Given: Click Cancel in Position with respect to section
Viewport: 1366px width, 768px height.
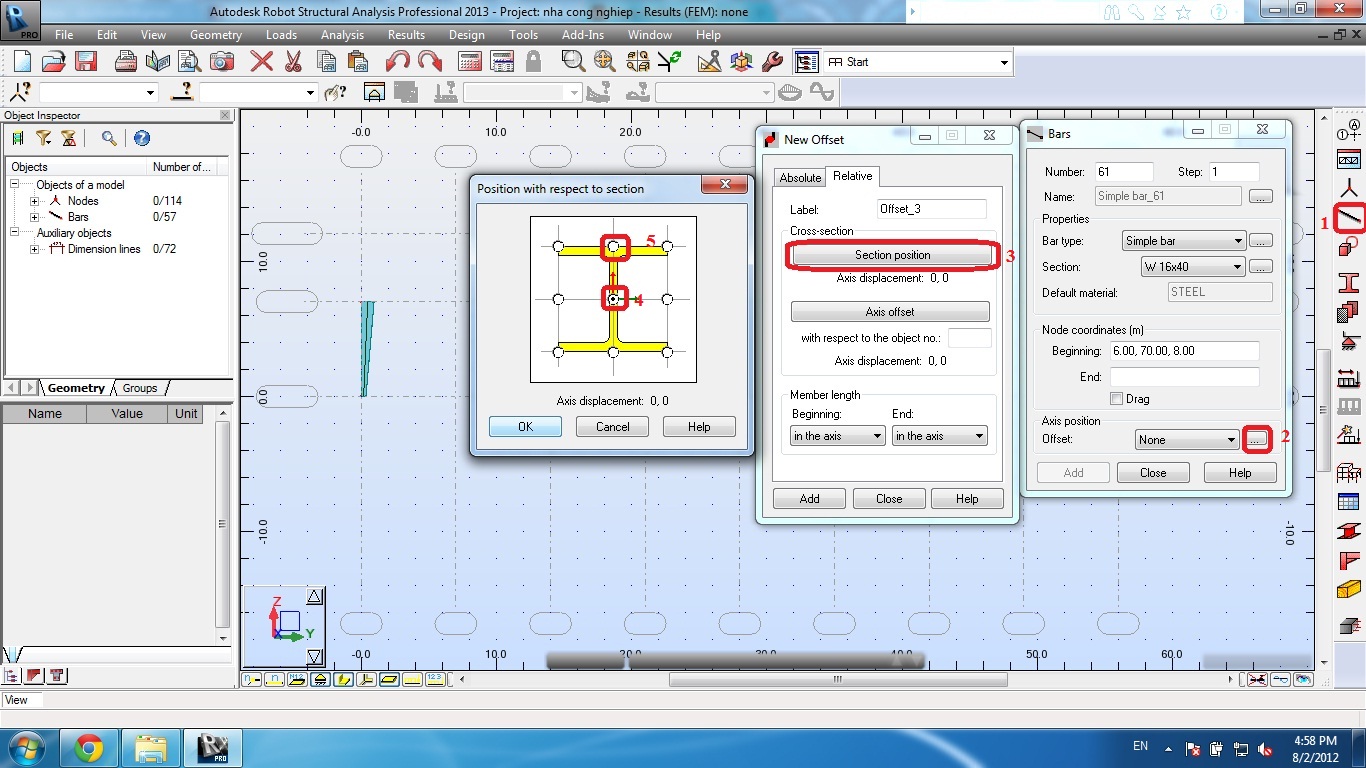Looking at the screenshot, I should pos(613,427).
